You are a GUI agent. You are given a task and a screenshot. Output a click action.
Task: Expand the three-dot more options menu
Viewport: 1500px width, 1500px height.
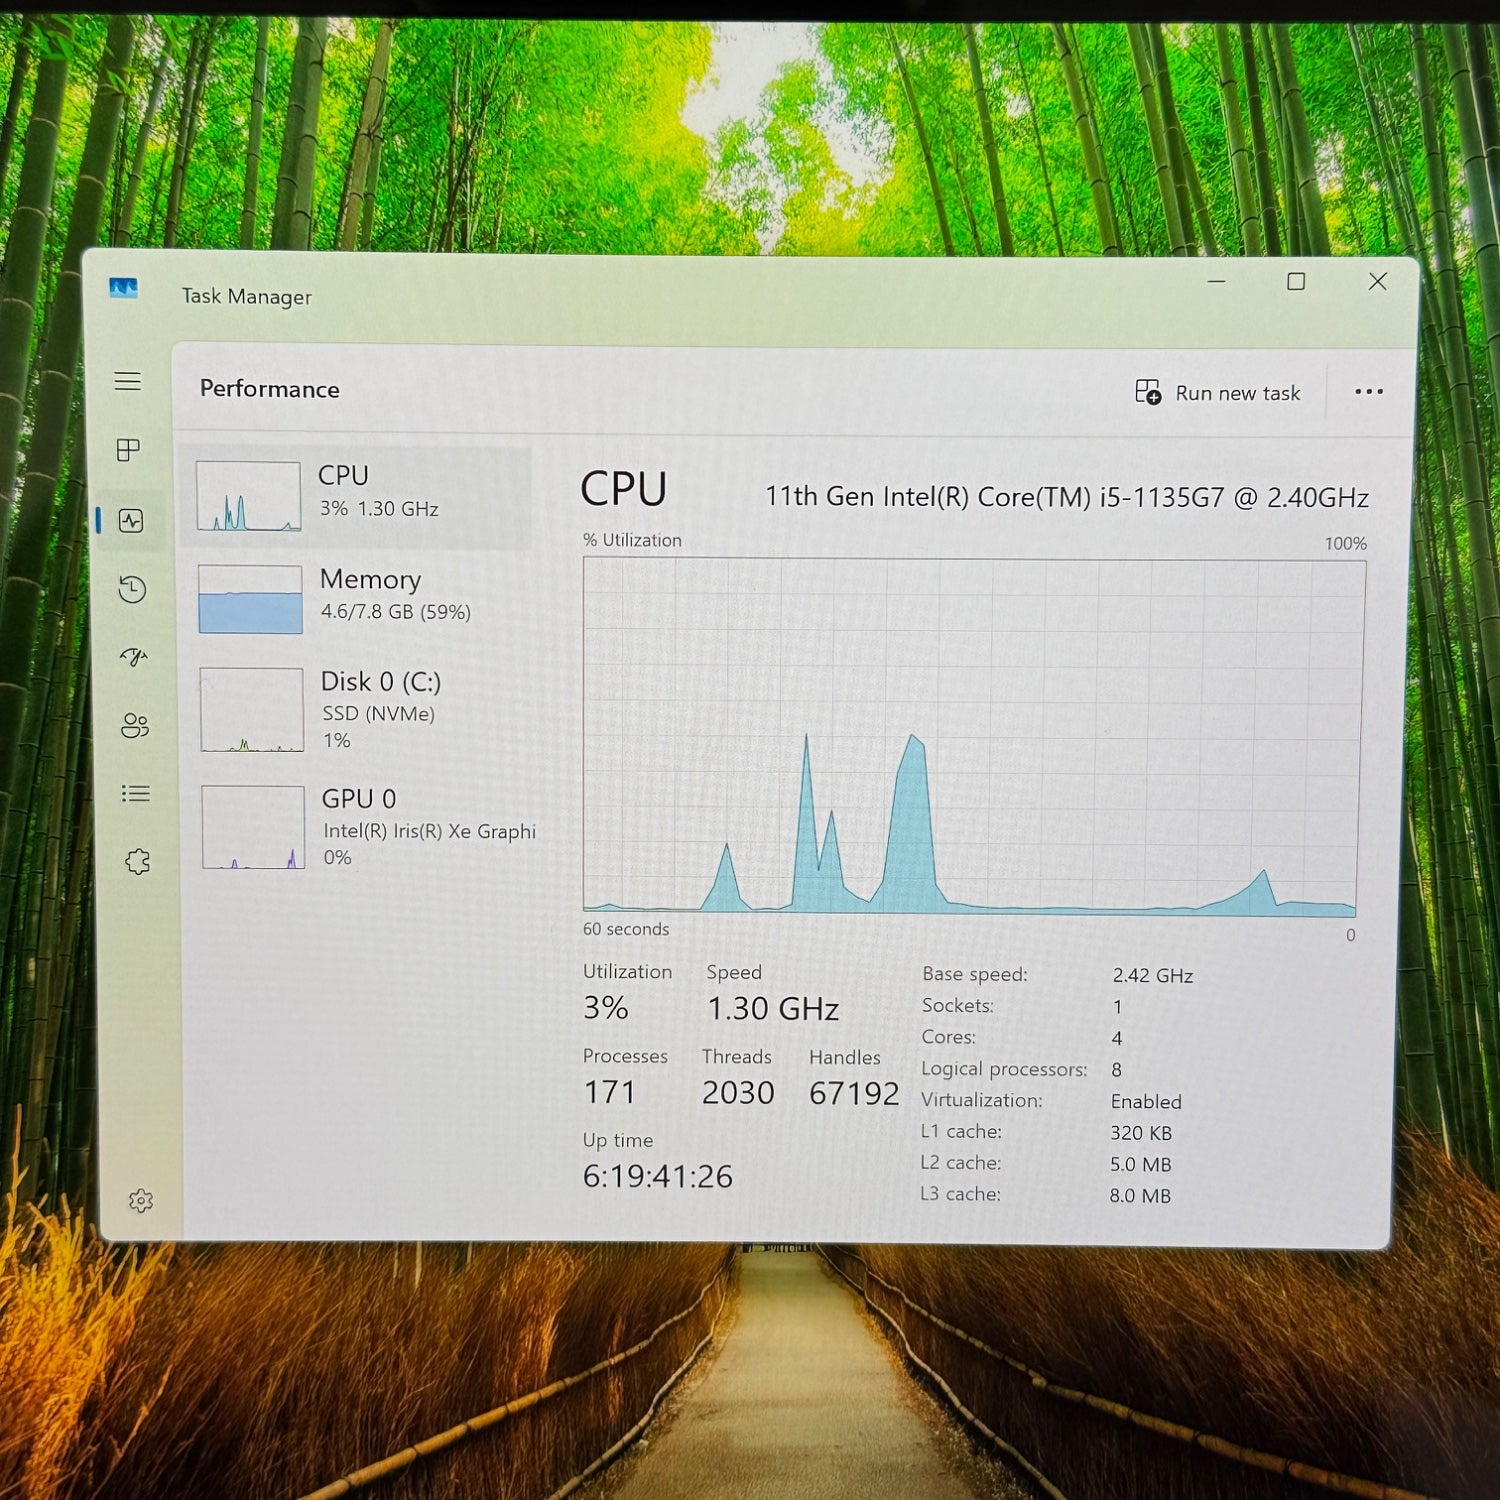[1368, 392]
